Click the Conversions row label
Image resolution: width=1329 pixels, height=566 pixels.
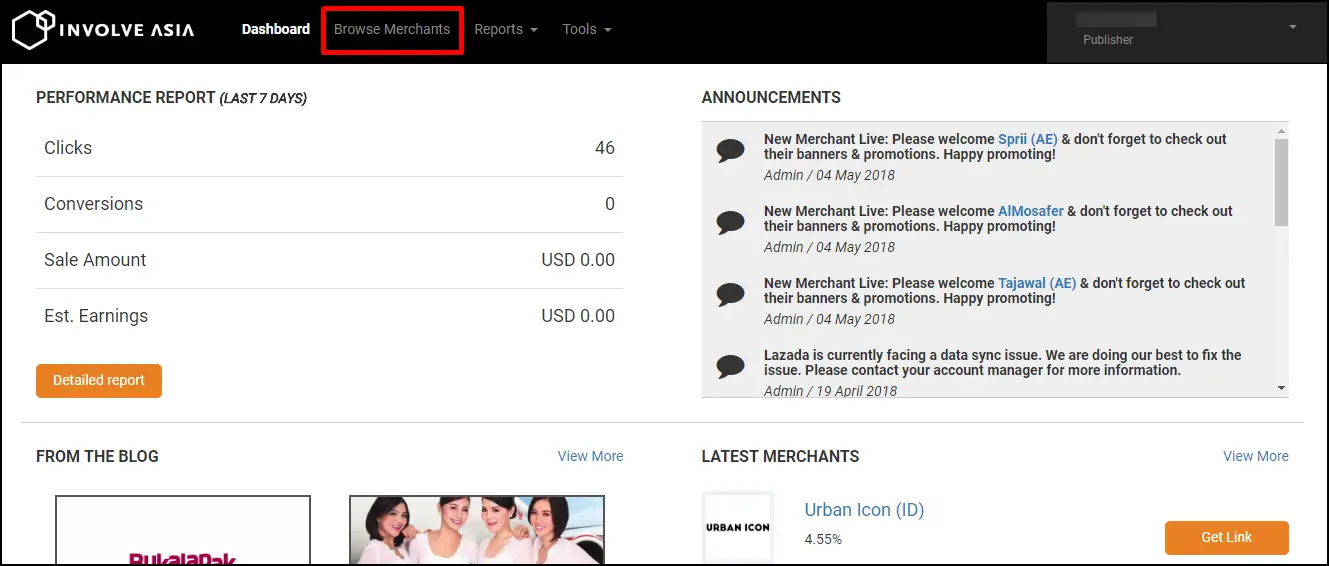point(94,204)
